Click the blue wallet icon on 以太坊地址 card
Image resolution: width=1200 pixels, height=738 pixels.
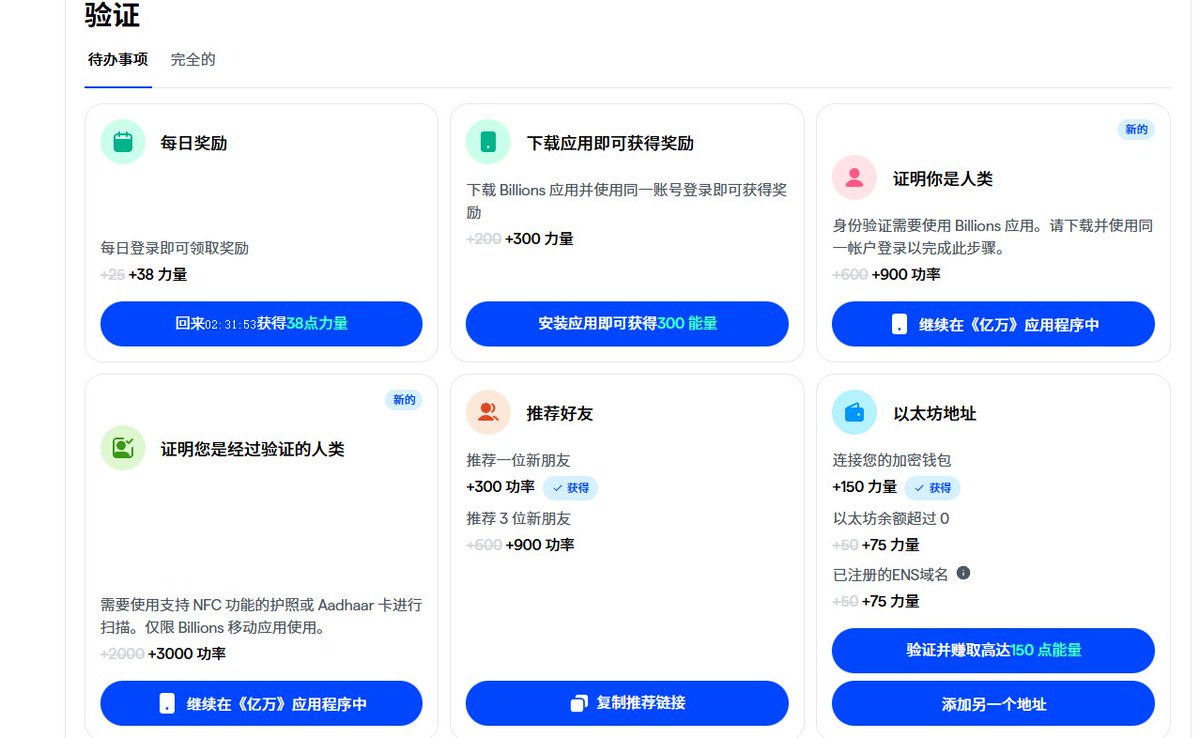[x=854, y=412]
